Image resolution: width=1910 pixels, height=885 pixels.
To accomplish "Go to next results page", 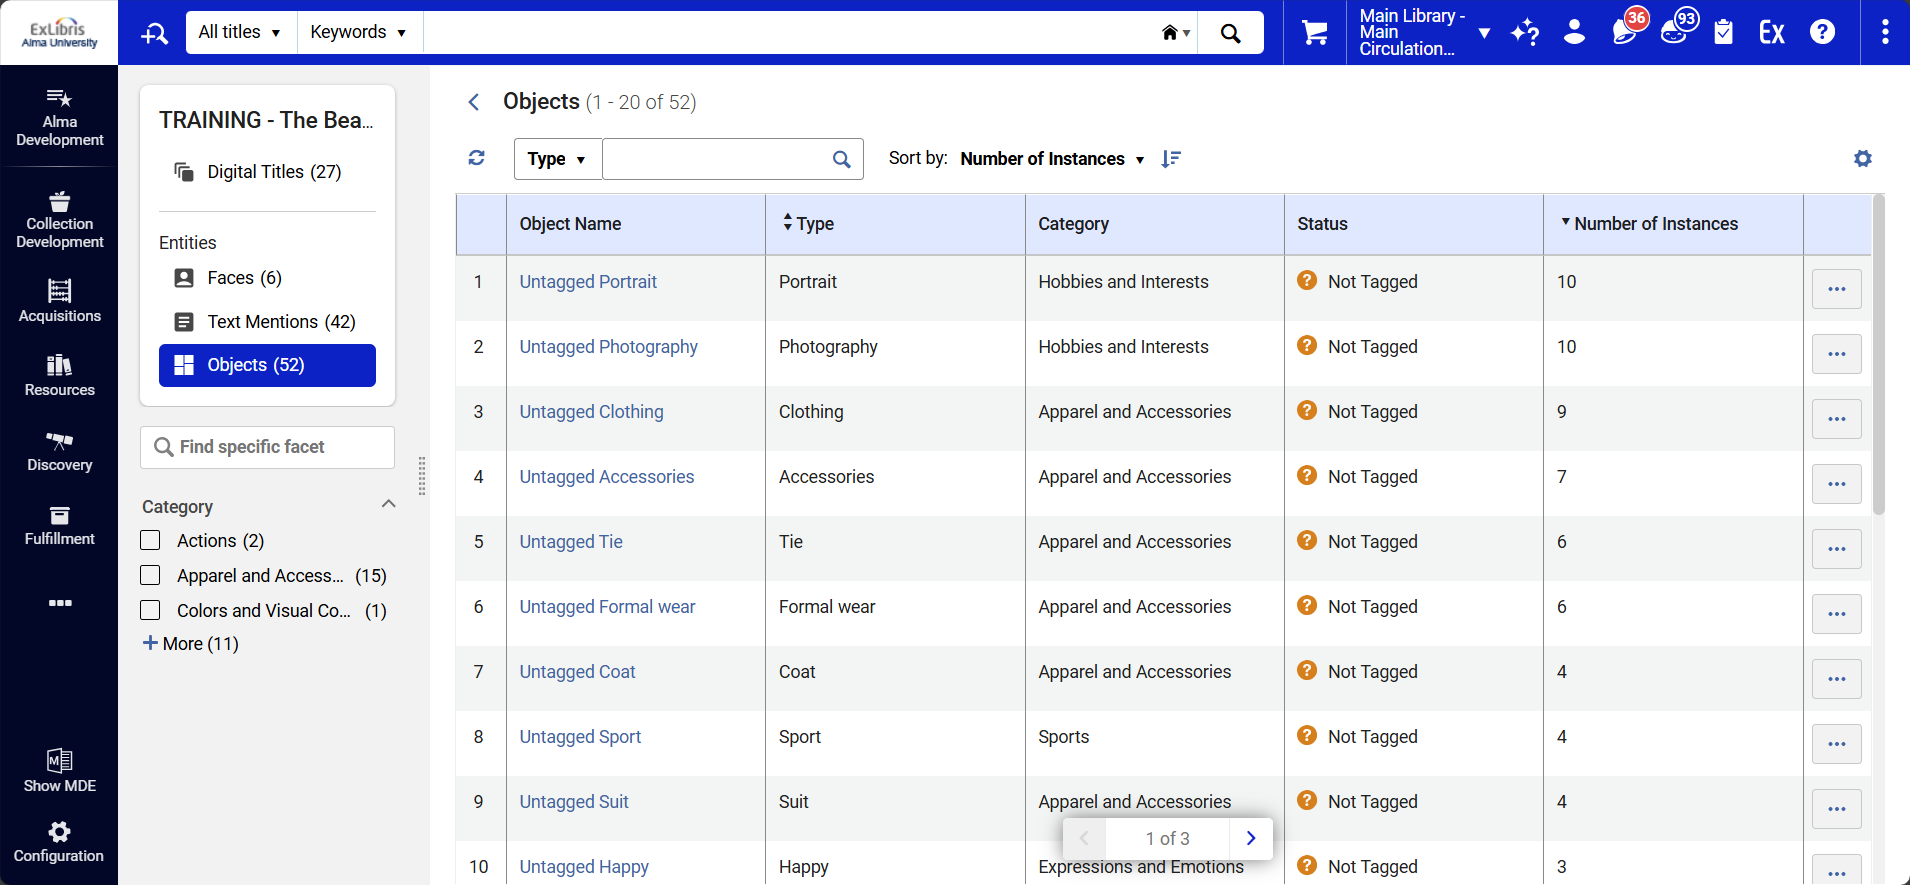I will [x=1250, y=838].
